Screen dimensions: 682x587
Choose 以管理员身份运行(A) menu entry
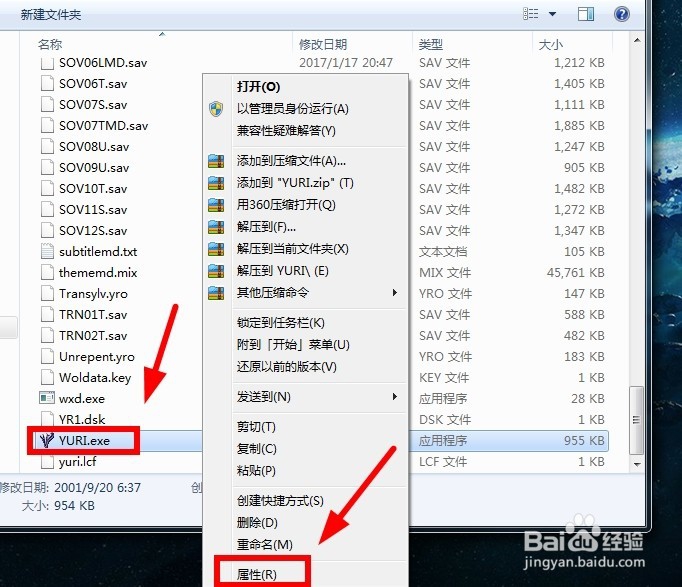pos(293,109)
